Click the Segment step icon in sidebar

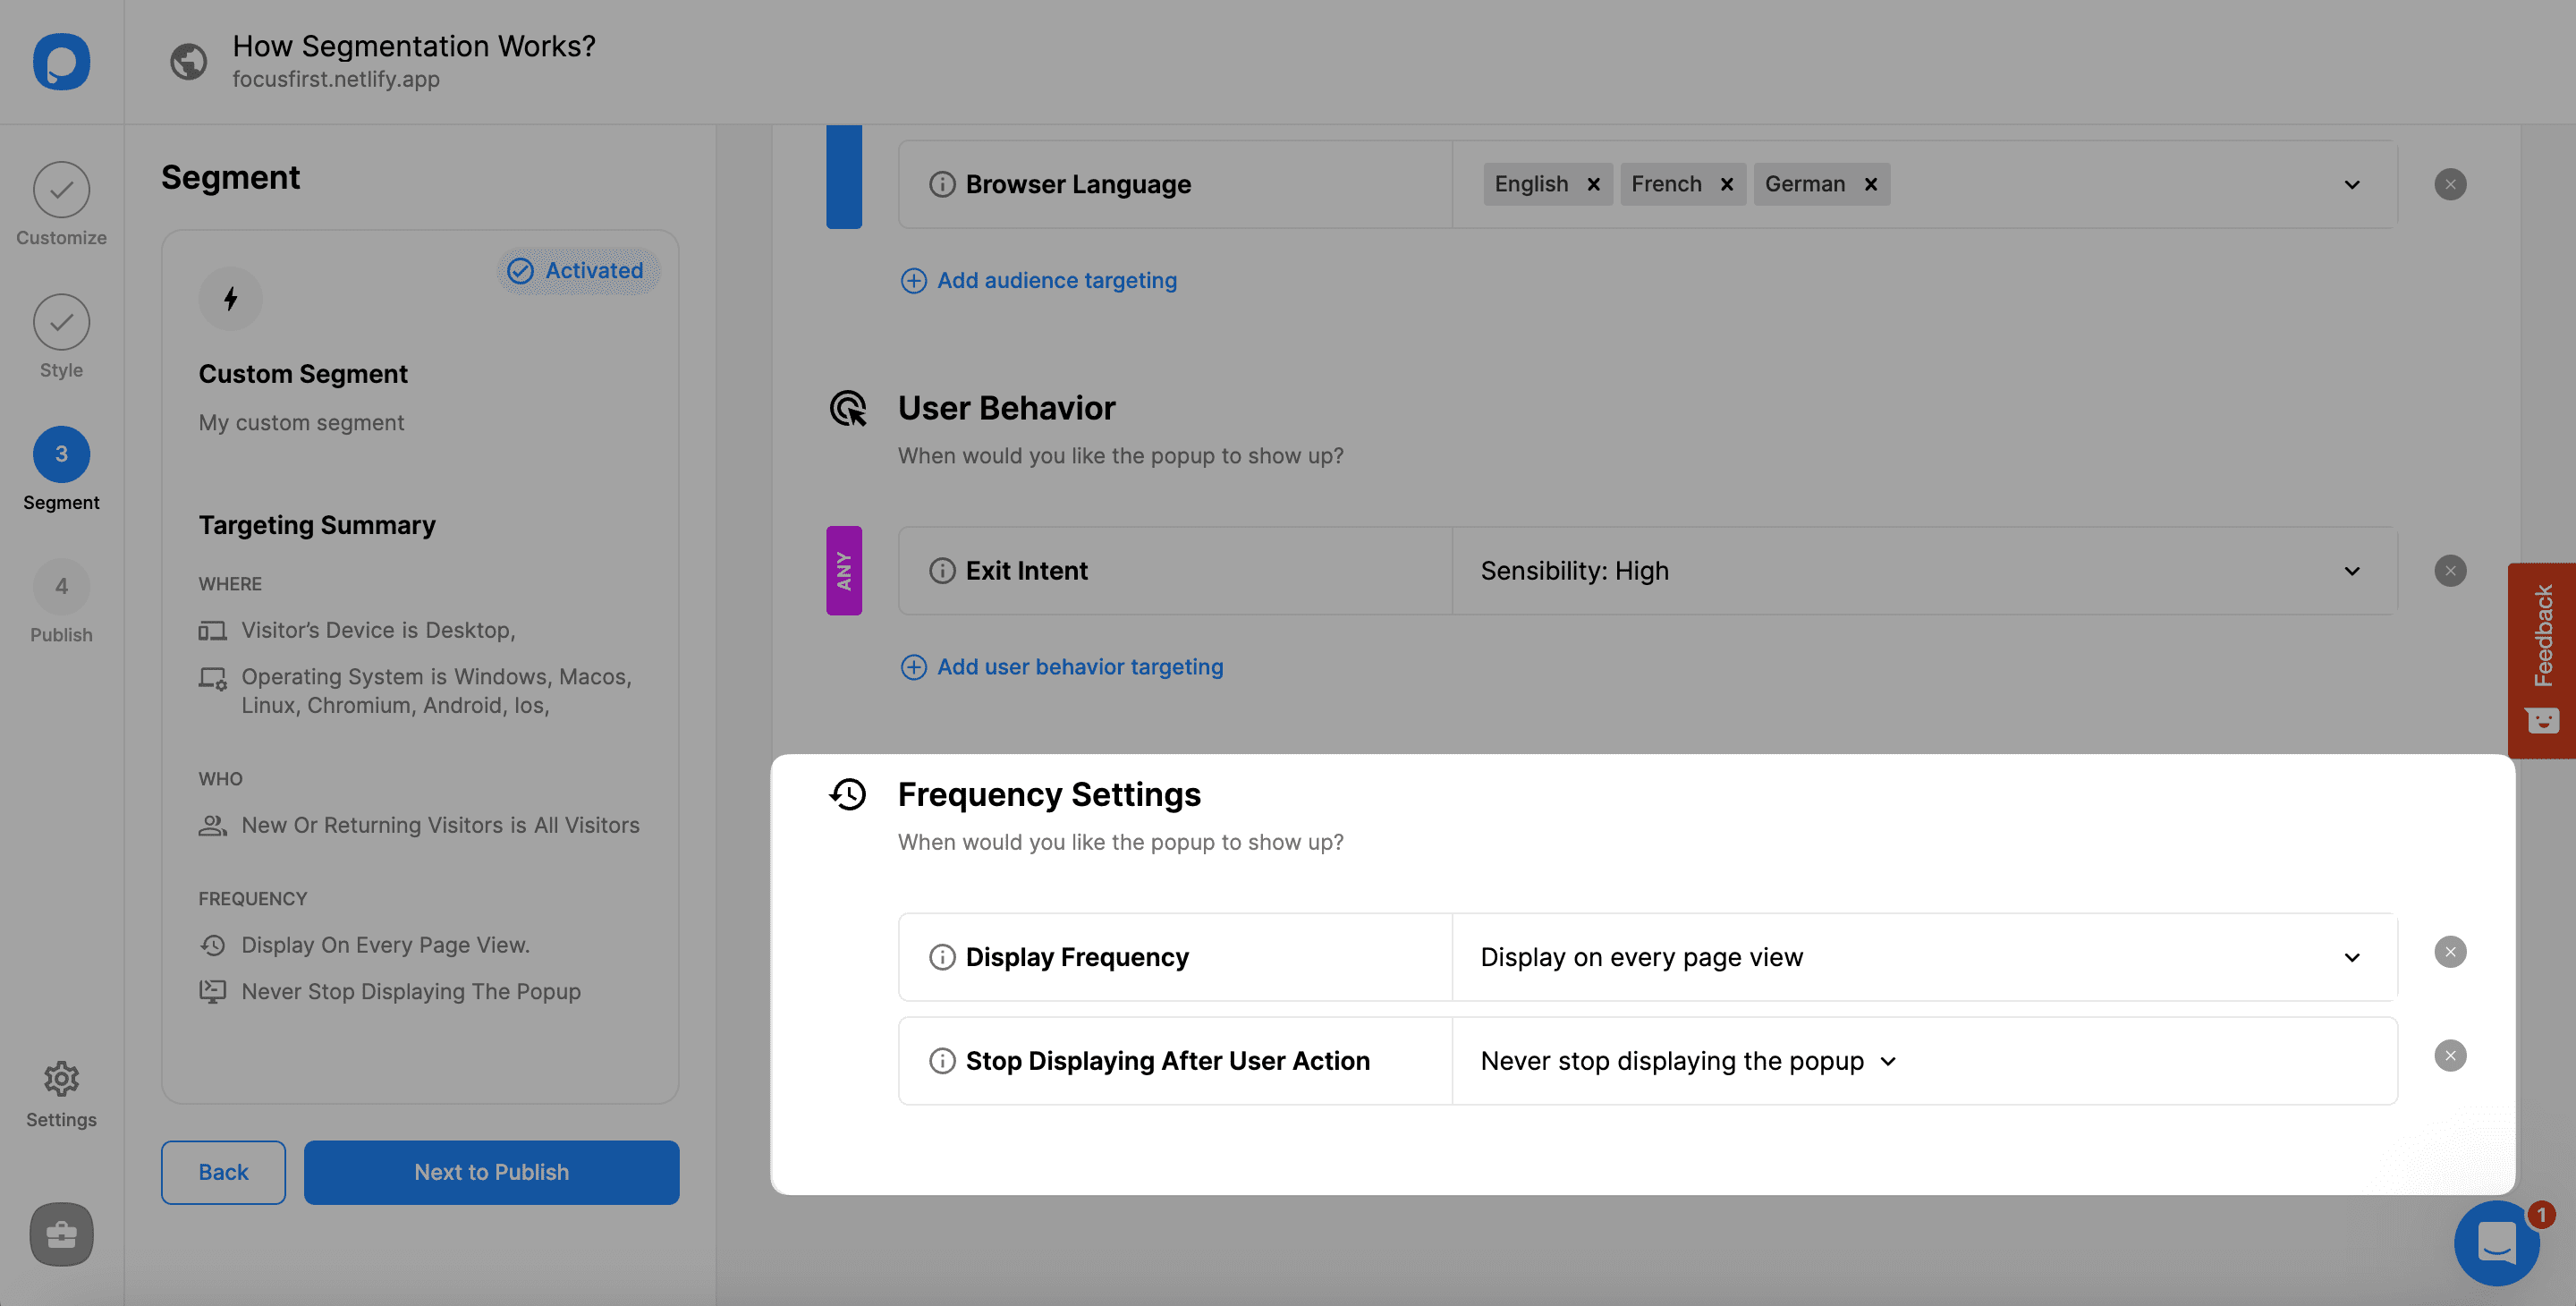pyautogui.click(x=62, y=454)
